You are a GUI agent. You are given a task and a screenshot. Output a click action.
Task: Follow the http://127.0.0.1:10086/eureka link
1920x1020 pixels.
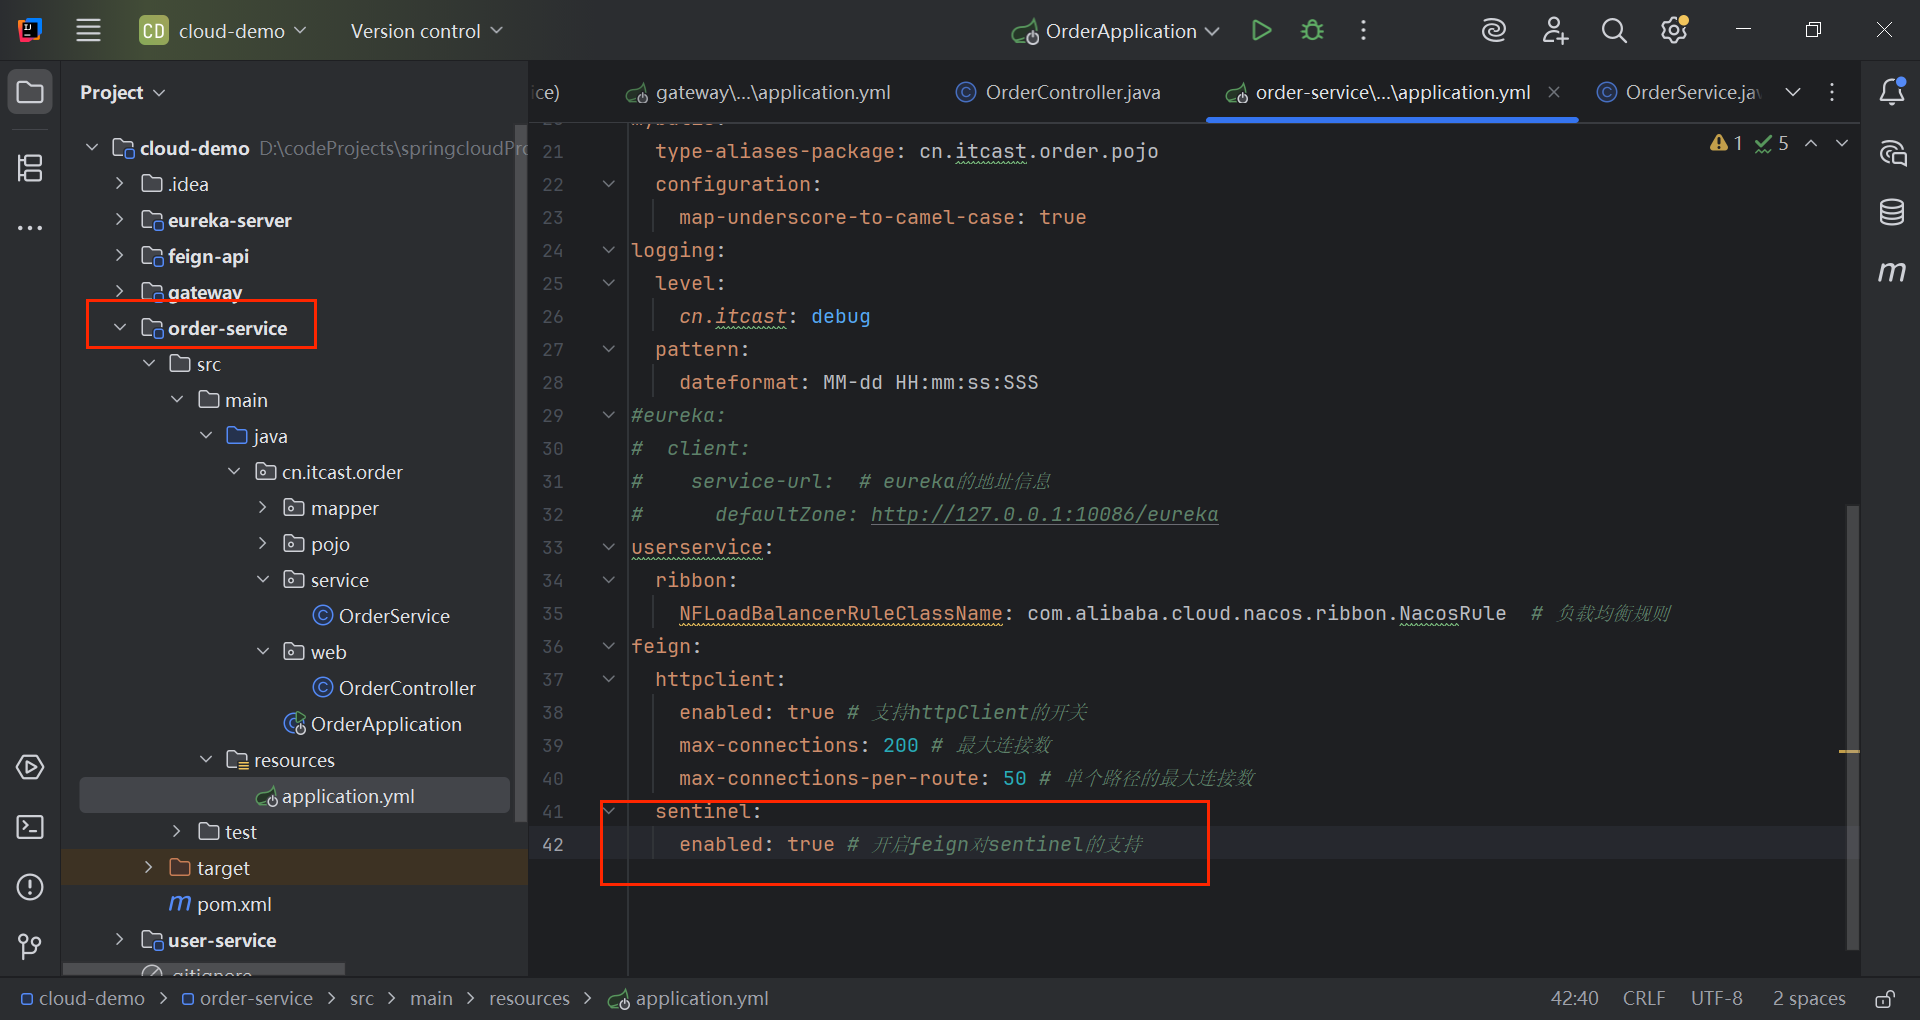coord(1044,514)
